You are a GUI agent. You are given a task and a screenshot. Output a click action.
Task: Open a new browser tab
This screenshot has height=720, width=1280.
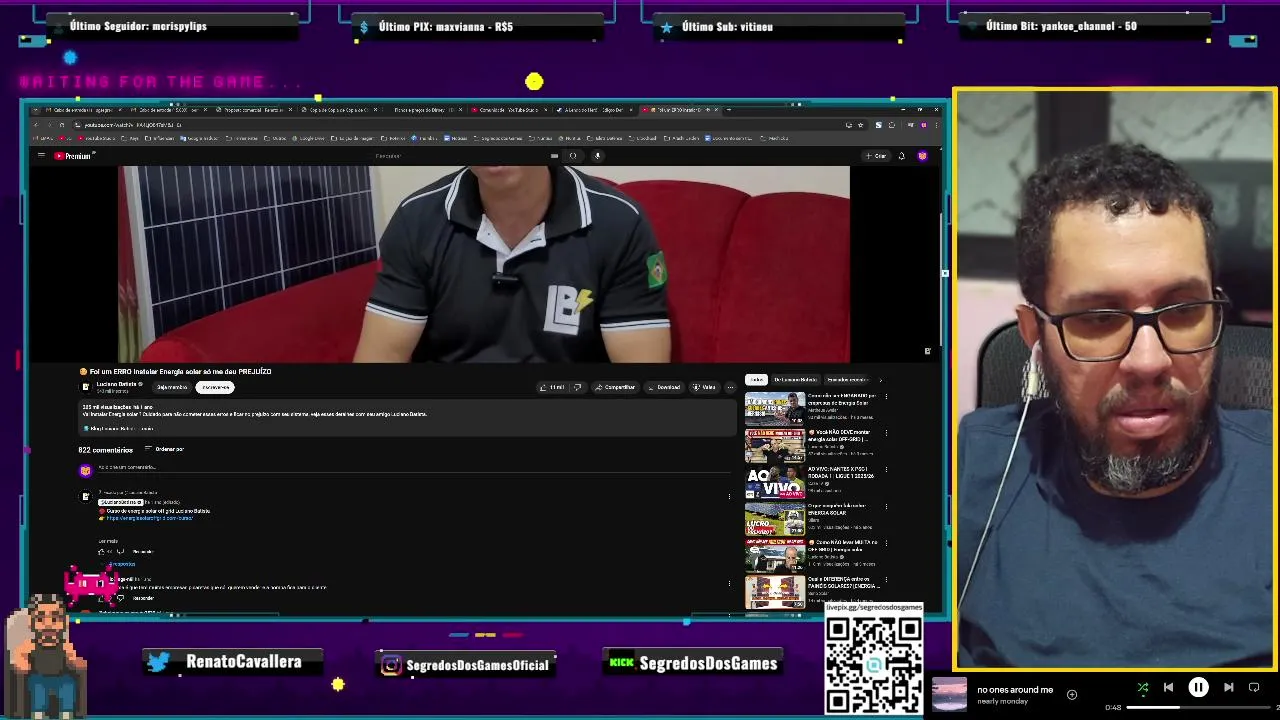[x=729, y=110]
